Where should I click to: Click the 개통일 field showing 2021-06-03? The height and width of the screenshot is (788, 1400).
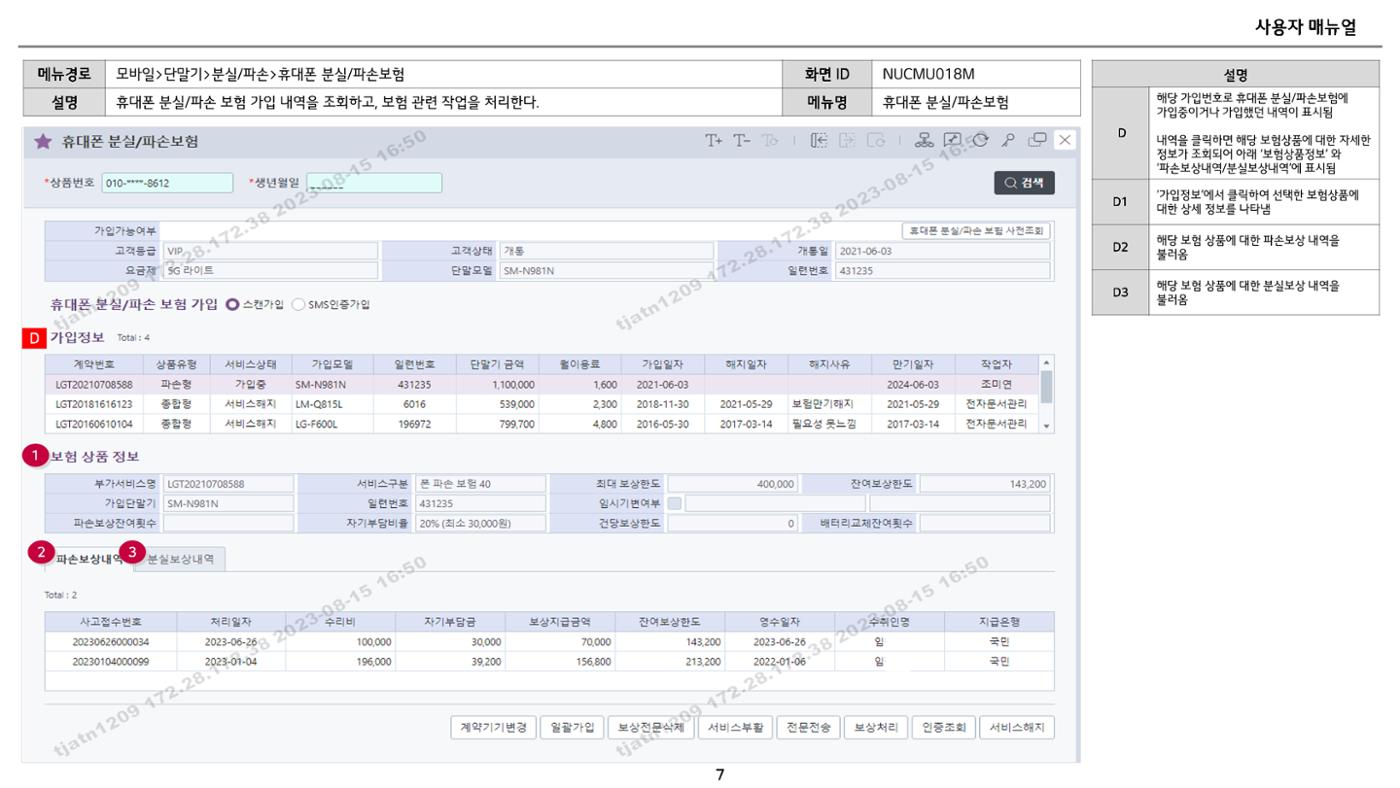(x=943, y=250)
